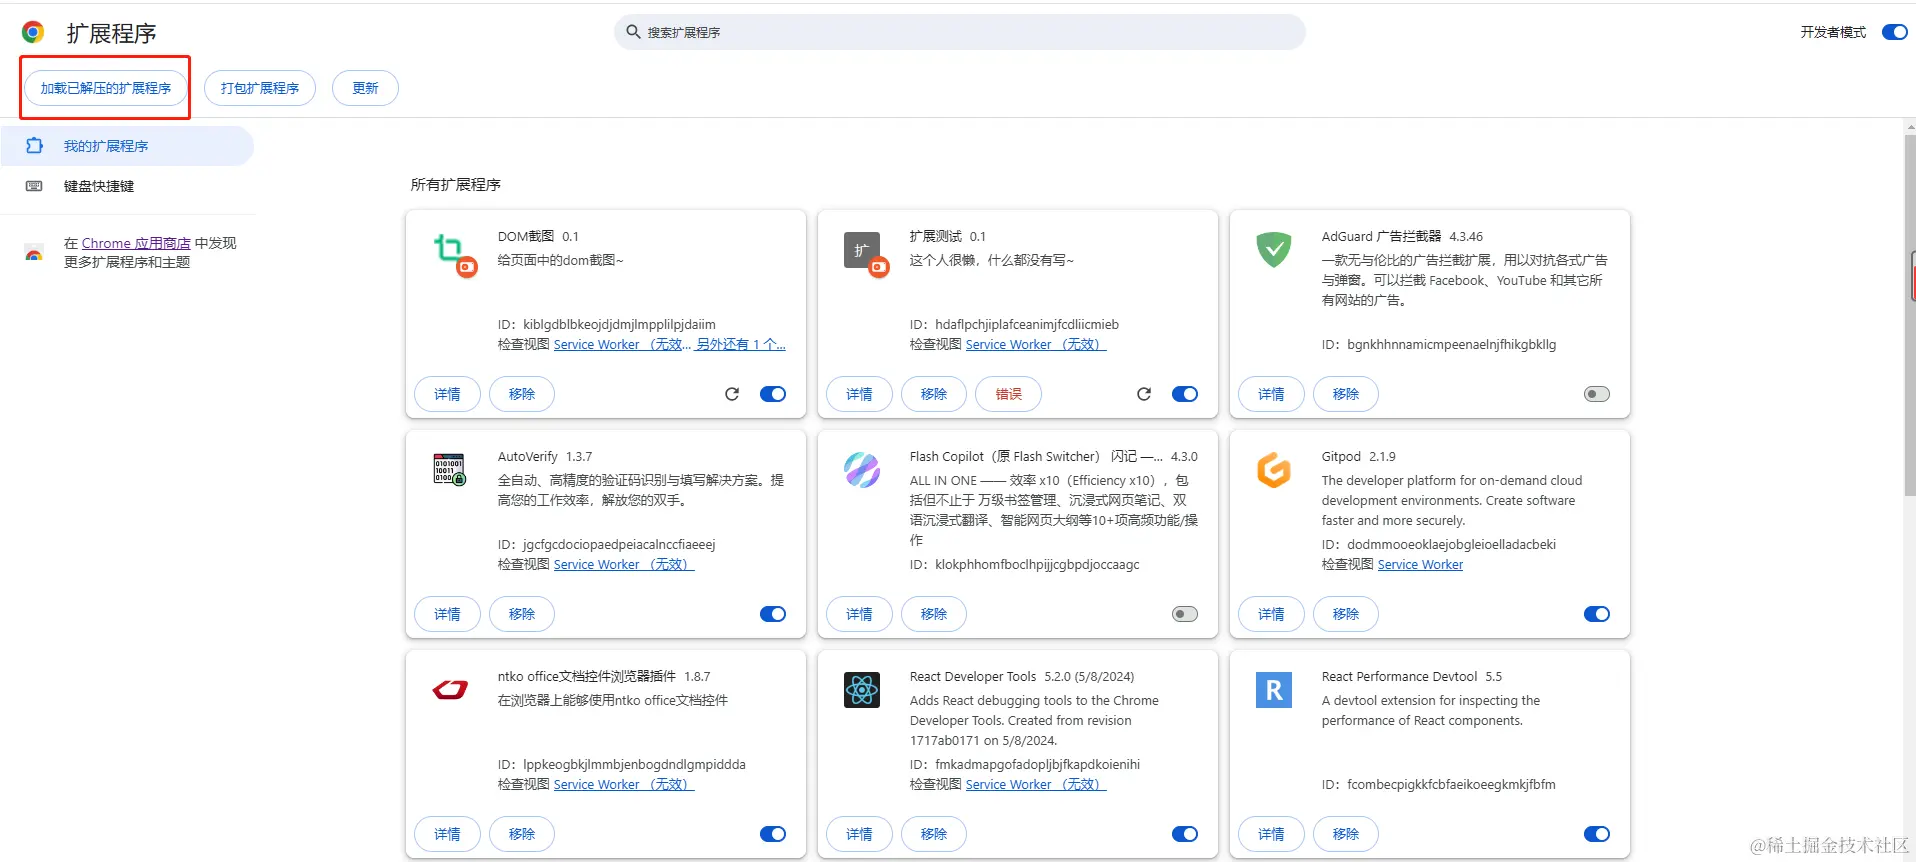The width and height of the screenshot is (1916, 862).
Task: Open 详情 for ntko office plugin
Action: coord(447,834)
